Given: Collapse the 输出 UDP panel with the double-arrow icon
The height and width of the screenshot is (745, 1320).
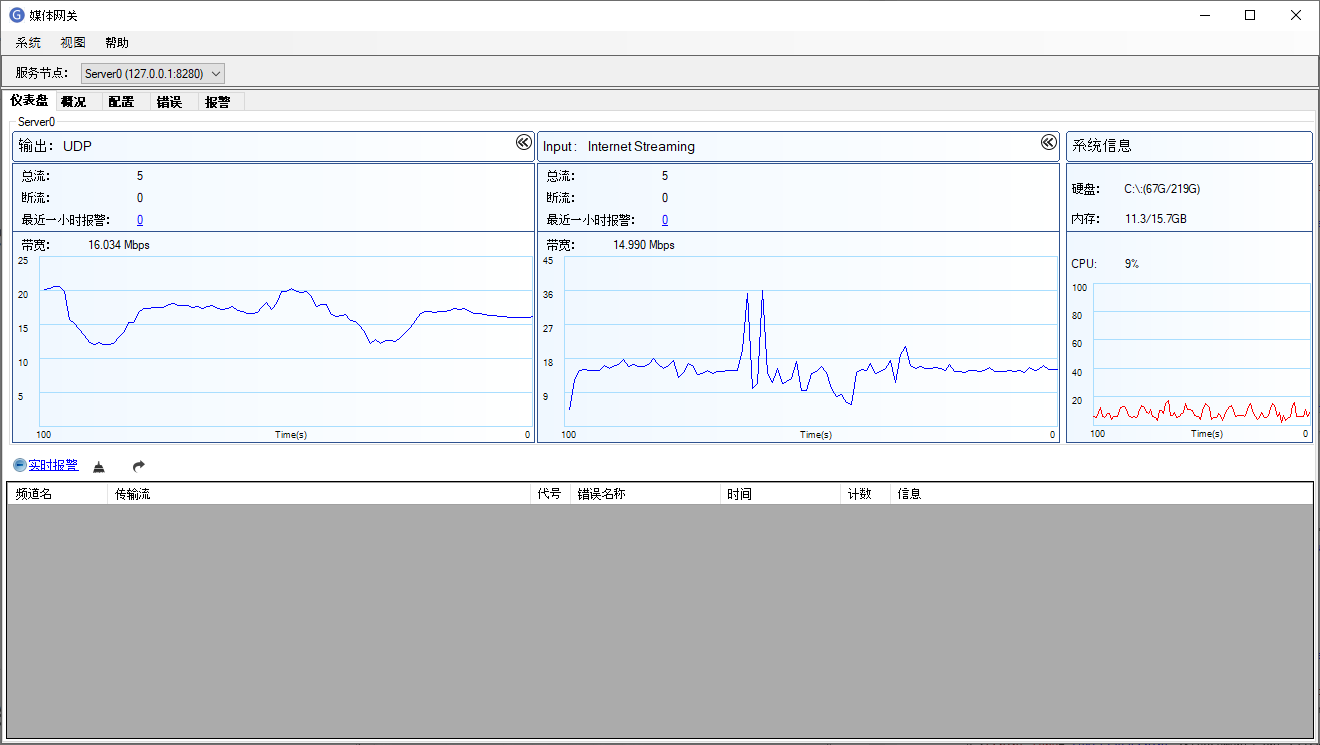Looking at the screenshot, I should (523, 143).
